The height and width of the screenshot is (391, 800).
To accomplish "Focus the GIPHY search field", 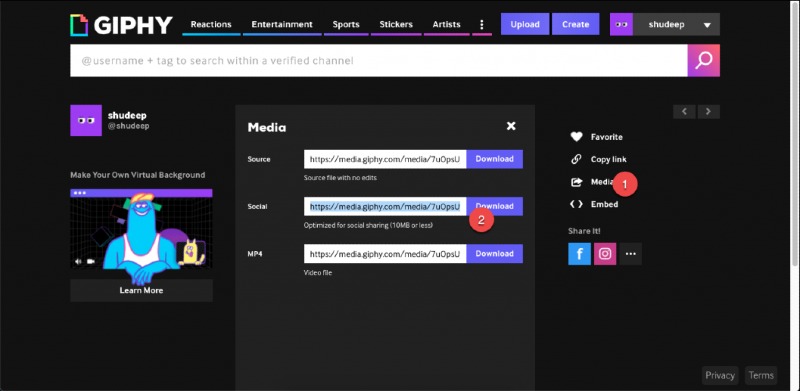I will [x=379, y=61].
